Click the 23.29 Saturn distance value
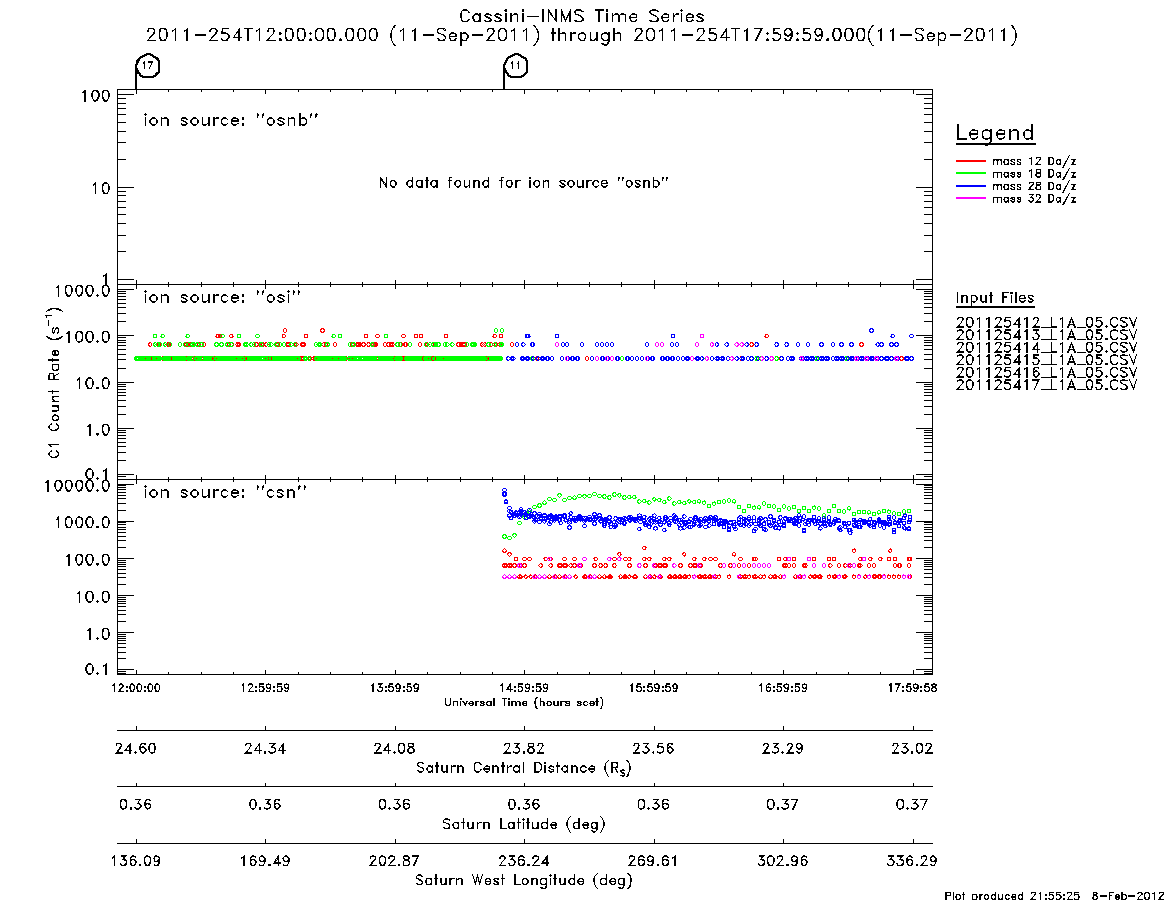The height and width of the screenshot is (900, 1165). [x=782, y=748]
